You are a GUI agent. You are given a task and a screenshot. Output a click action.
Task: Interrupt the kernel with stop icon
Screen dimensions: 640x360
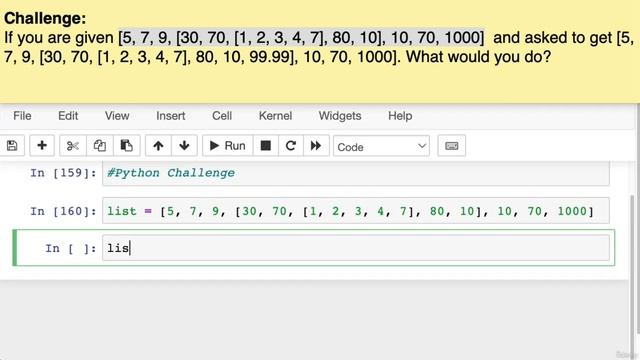265,146
